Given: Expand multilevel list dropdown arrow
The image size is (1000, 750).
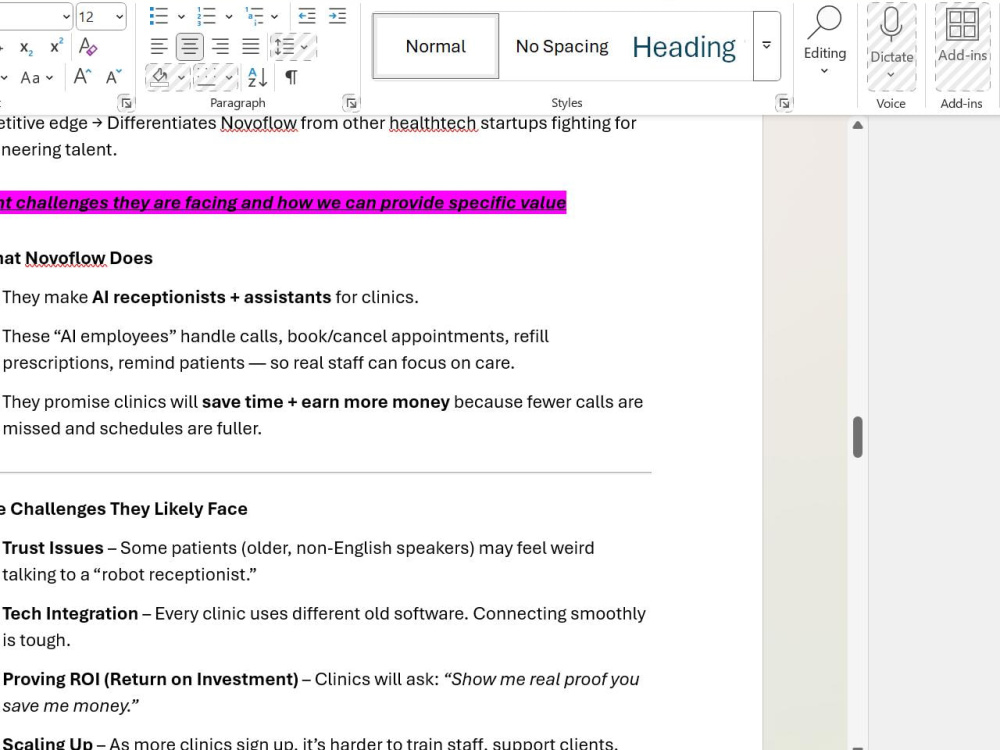Looking at the screenshot, I should click(x=274, y=17).
